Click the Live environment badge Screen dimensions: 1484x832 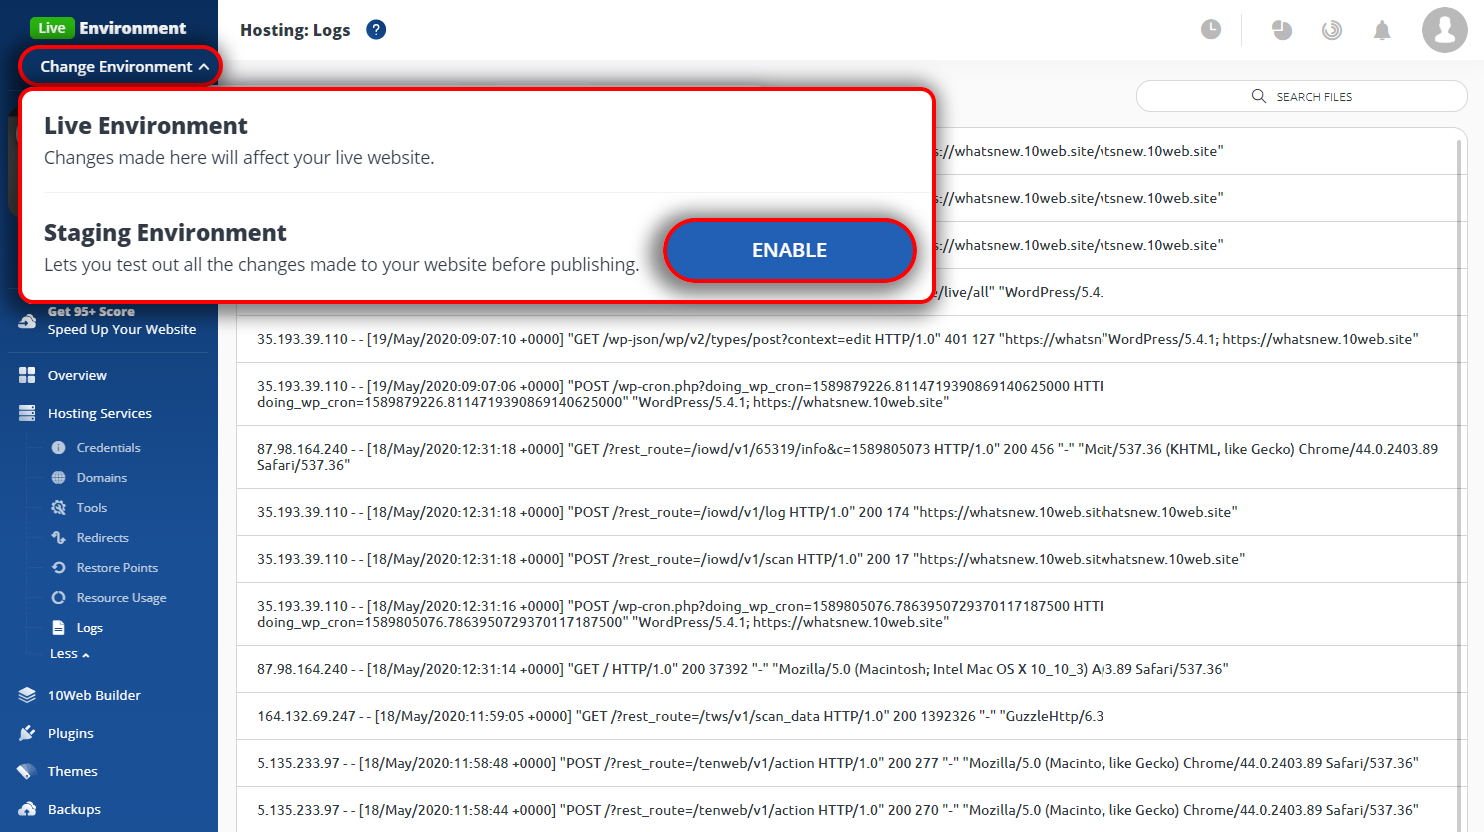[x=52, y=28]
